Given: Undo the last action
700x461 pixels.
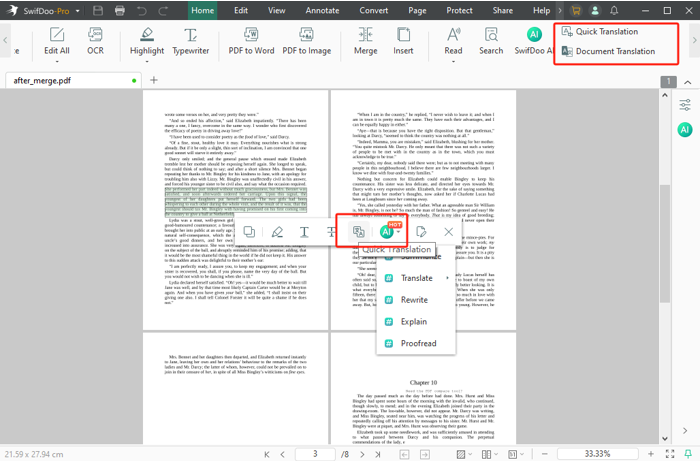Looking at the screenshot, I should coord(142,10).
